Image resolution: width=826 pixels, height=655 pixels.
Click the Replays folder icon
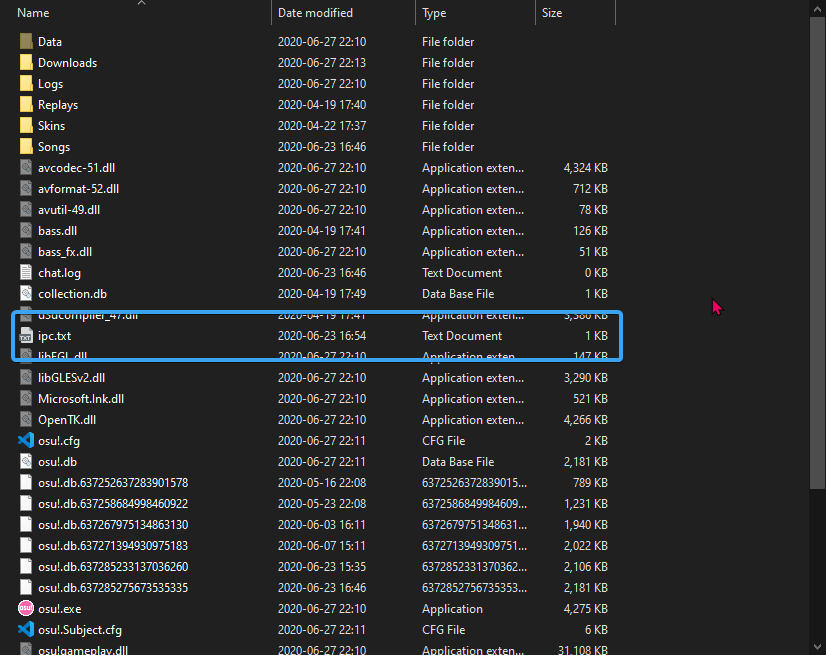pyautogui.click(x=26, y=105)
